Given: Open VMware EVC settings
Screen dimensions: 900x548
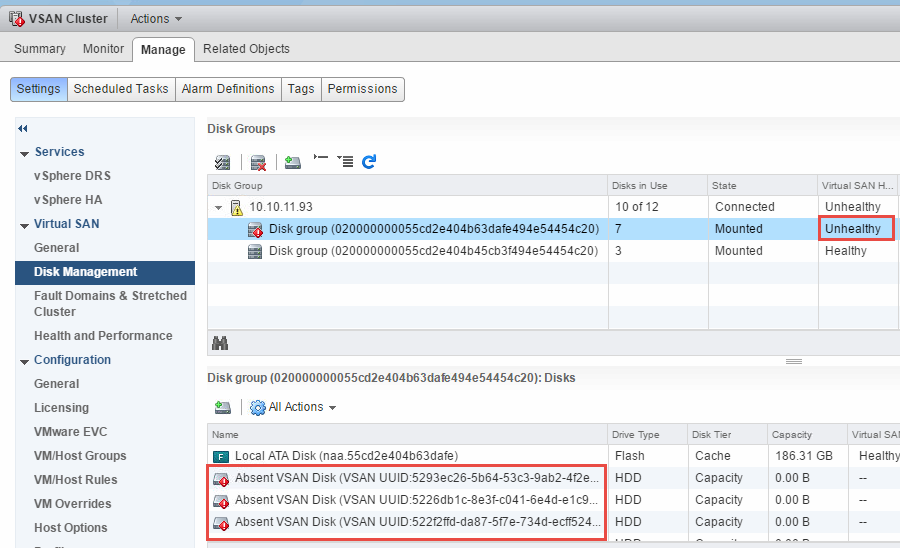Looking at the screenshot, I should (71, 432).
